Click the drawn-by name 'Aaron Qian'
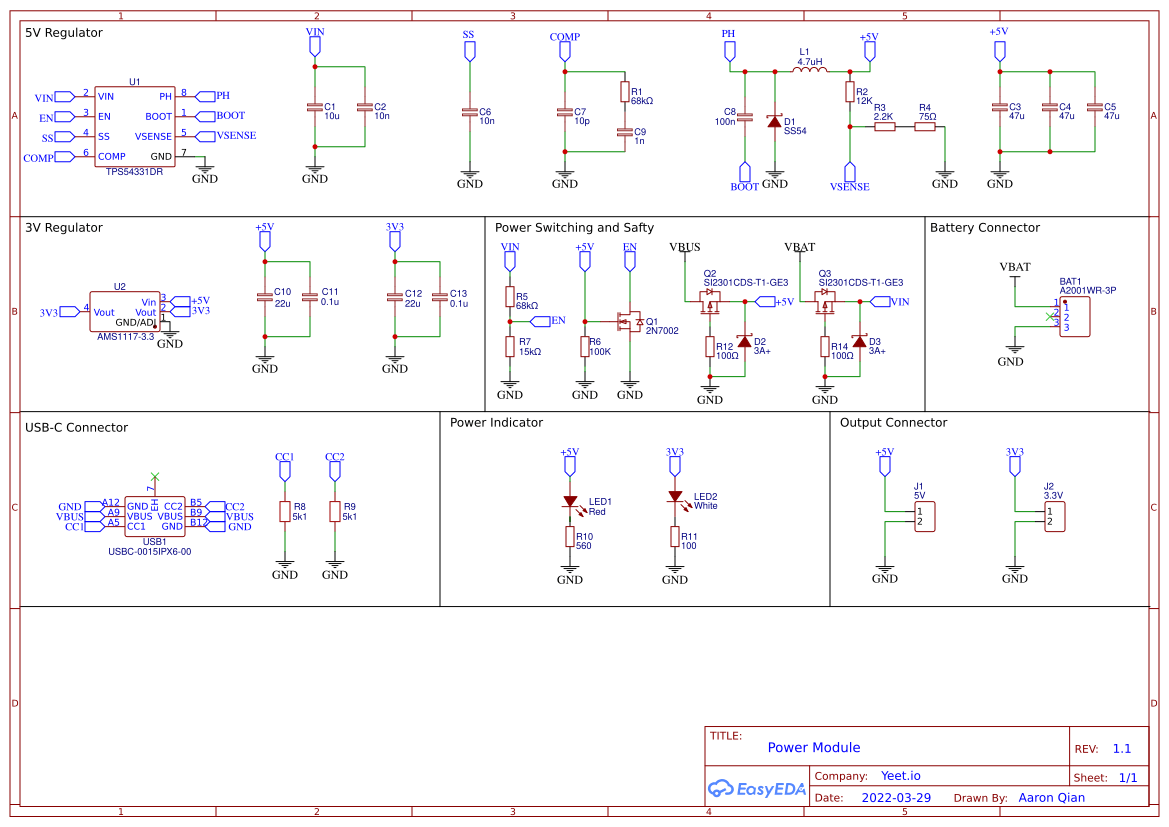Screen dimensions: 1169x827 [x=1051, y=797]
